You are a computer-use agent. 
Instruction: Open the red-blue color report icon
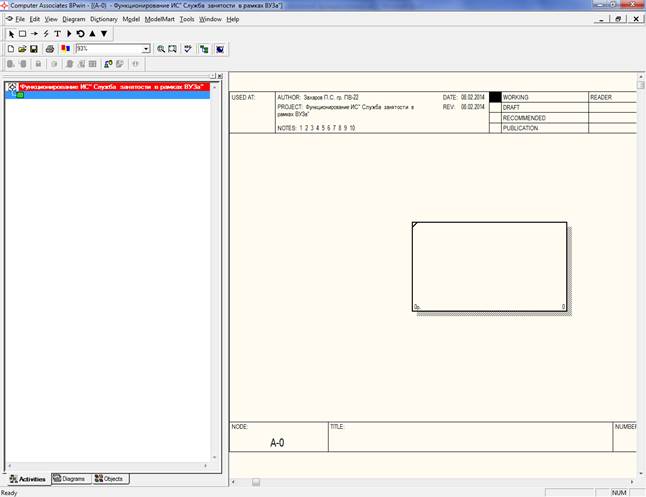[65, 49]
